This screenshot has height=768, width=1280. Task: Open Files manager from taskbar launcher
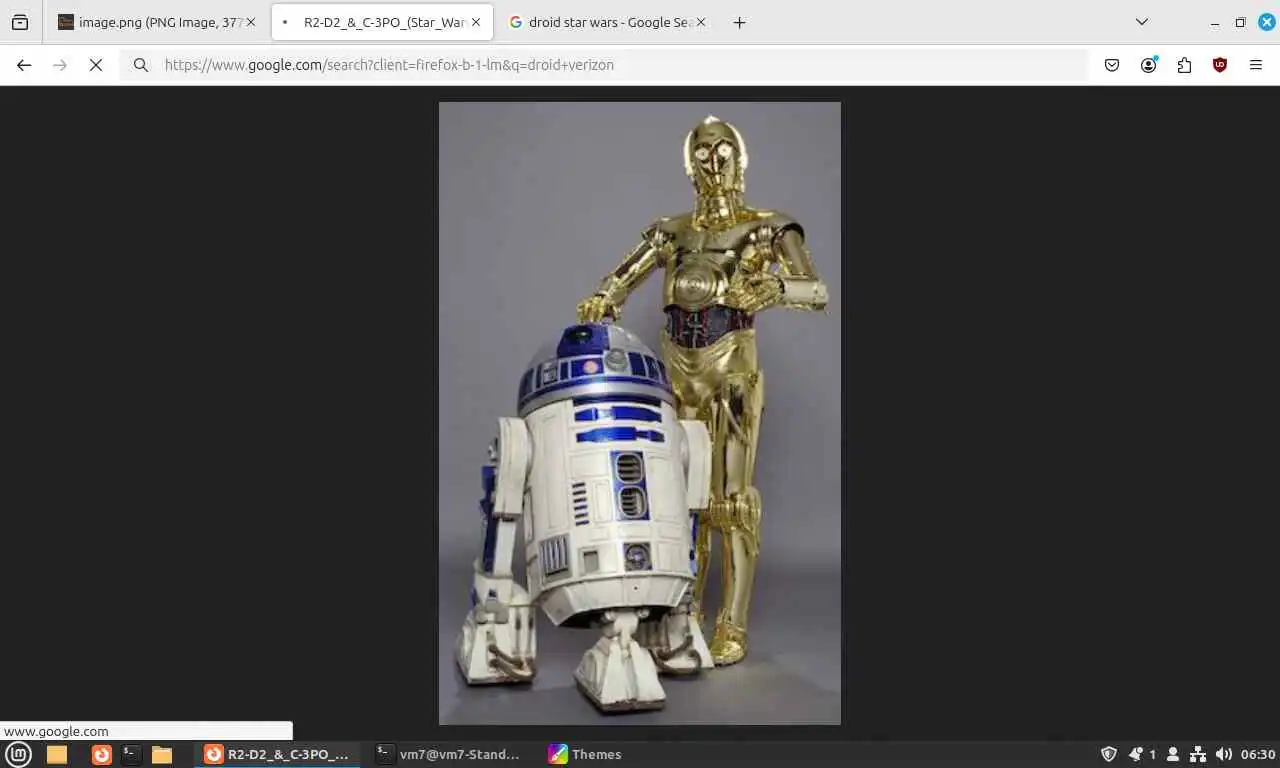(x=162, y=754)
